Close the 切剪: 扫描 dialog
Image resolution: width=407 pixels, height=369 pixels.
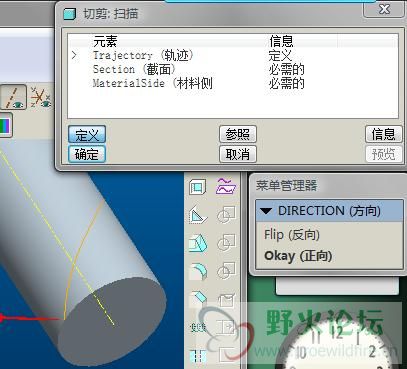384,9
